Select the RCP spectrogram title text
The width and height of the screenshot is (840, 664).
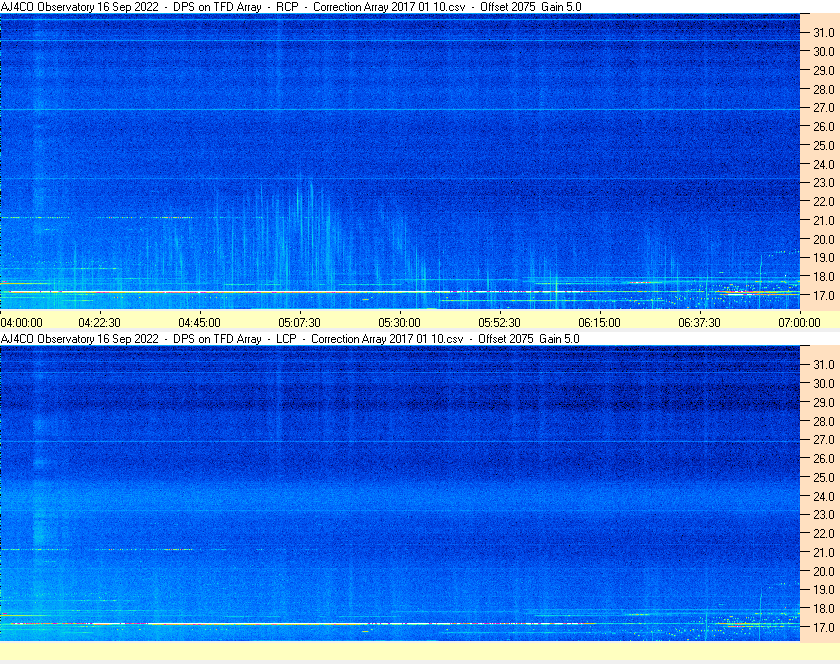point(291,7)
